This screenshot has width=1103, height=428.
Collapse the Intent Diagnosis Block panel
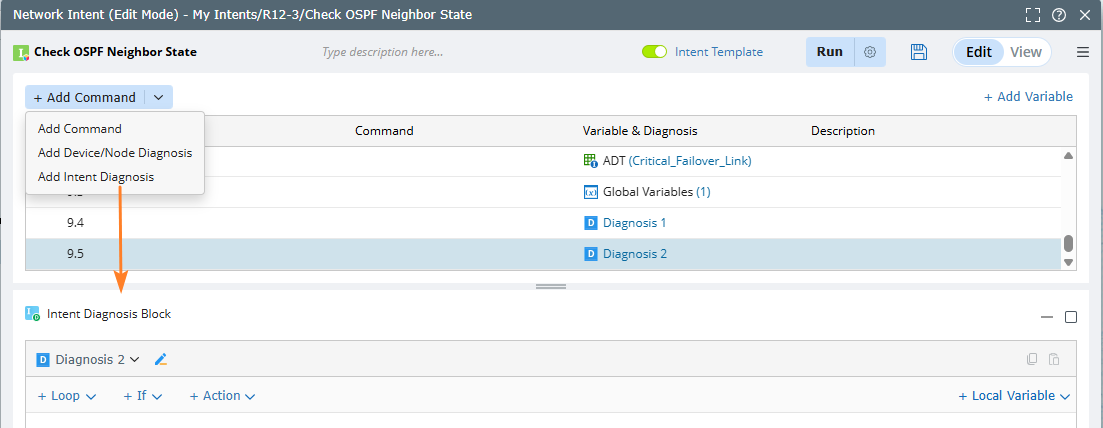(x=1047, y=317)
